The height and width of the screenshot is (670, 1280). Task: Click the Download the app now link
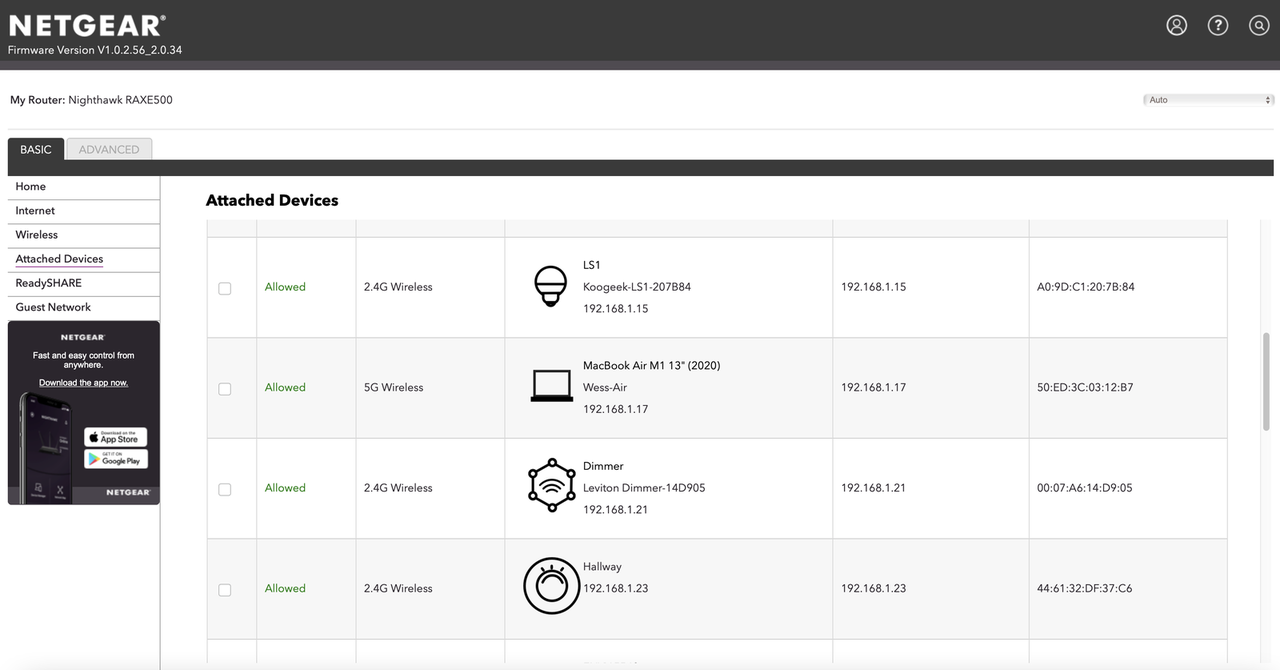tap(84, 383)
